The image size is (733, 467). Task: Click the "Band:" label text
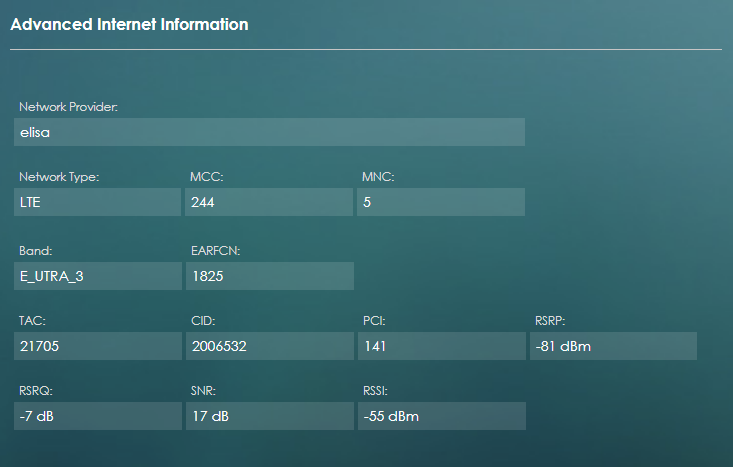36,251
